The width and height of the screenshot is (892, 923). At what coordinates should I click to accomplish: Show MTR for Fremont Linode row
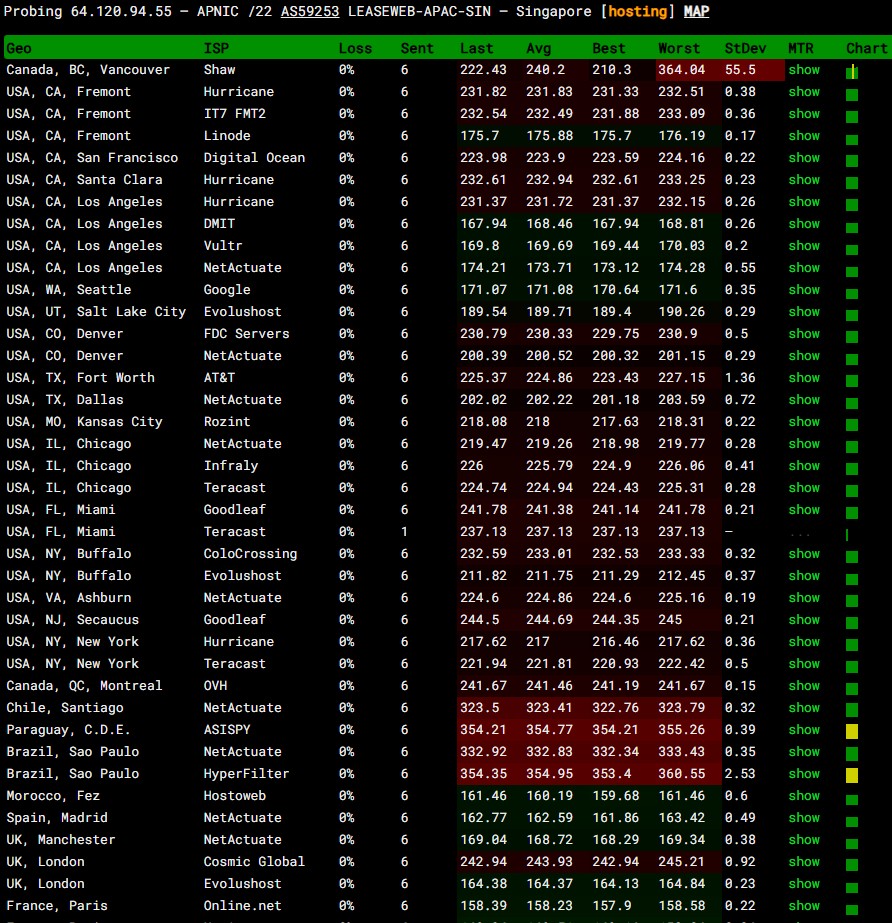point(804,135)
